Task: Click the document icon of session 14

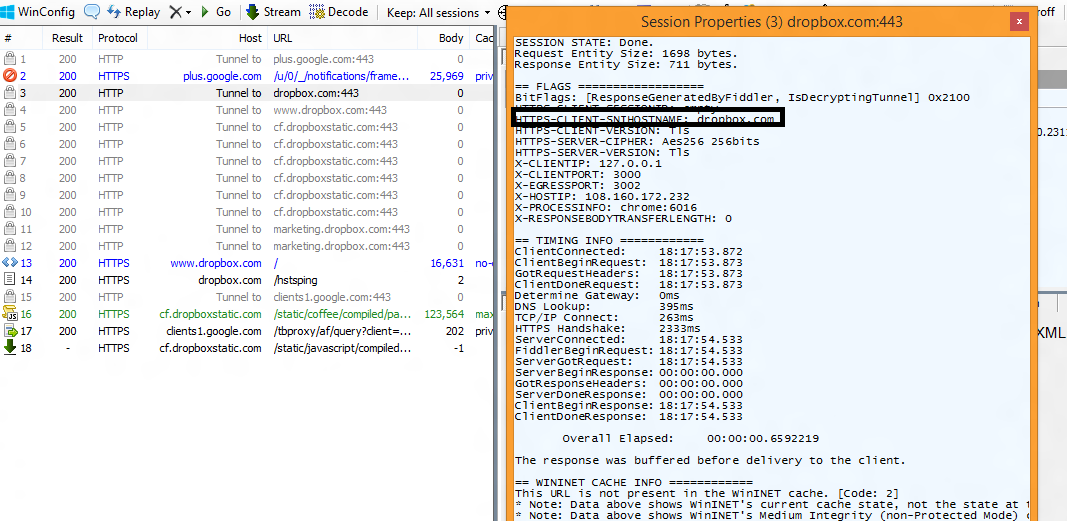Action: 10,280
